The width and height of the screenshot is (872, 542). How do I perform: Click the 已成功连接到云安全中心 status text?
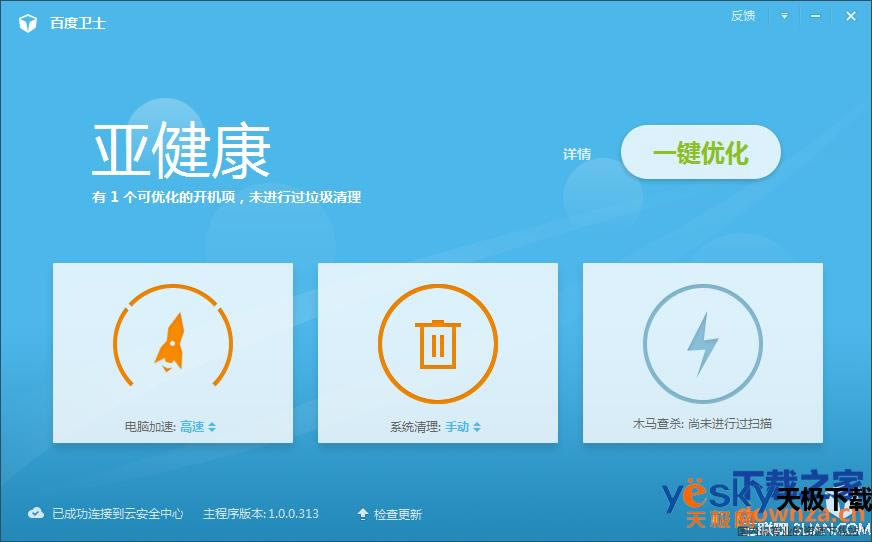118,514
